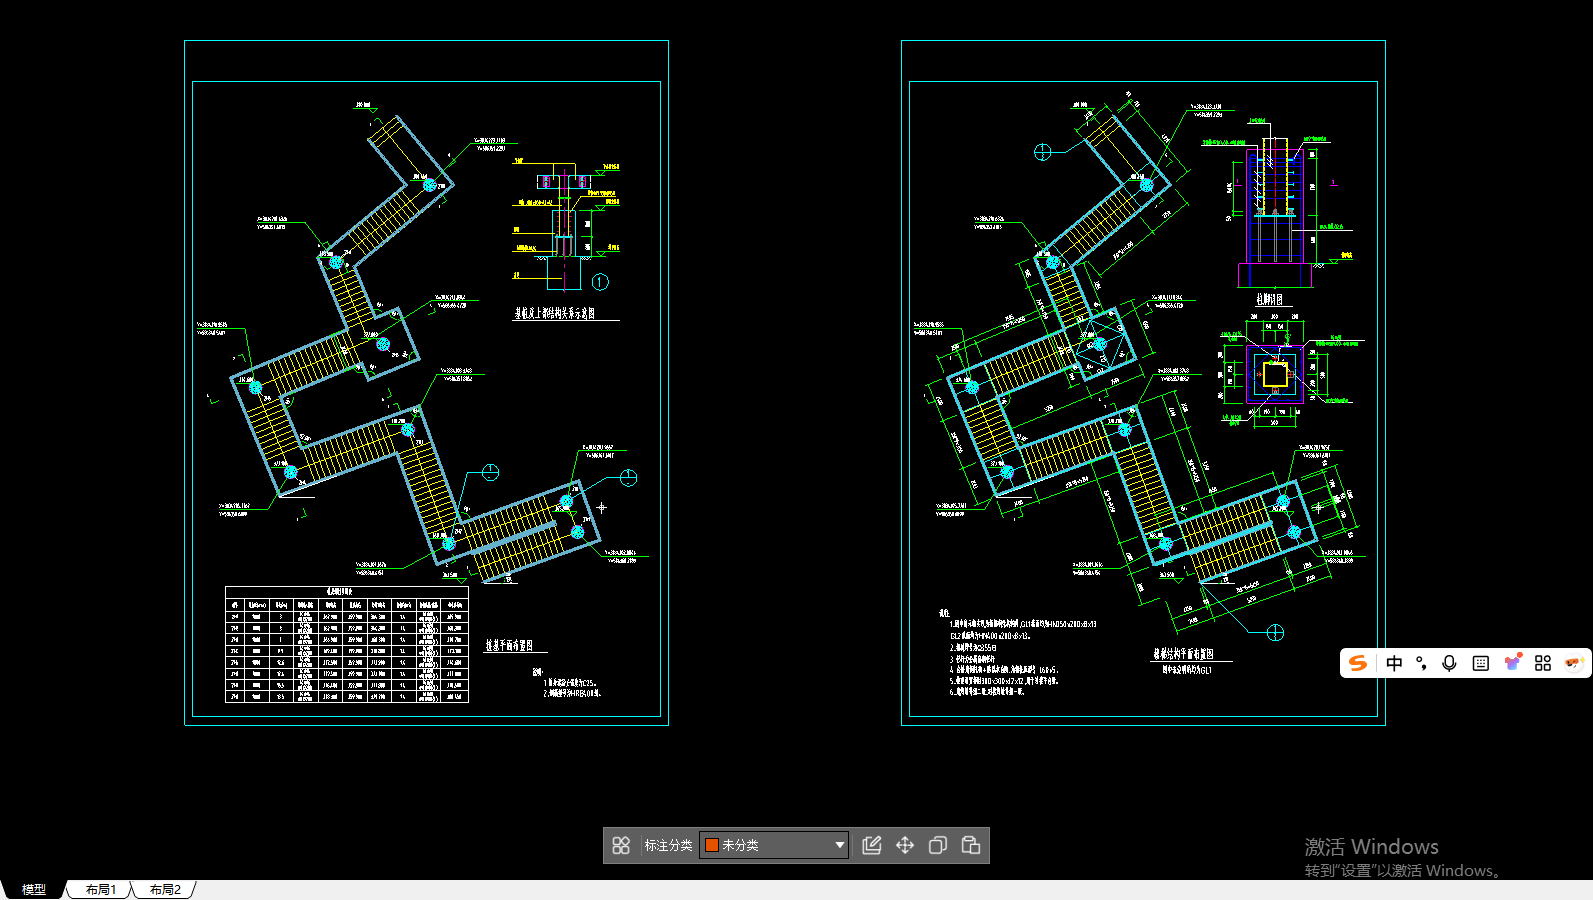Click the 标注分类 label
The width and height of the screenshot is (1593, 900).
[668, 845]
